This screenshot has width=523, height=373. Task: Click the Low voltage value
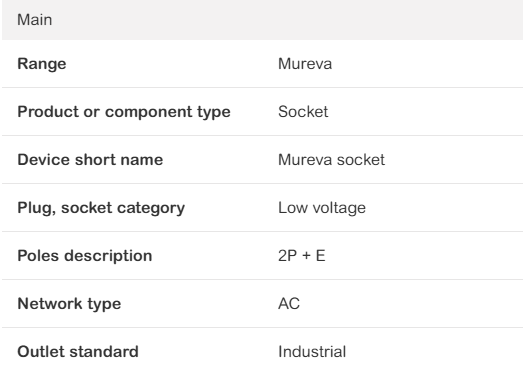point(322,208)
